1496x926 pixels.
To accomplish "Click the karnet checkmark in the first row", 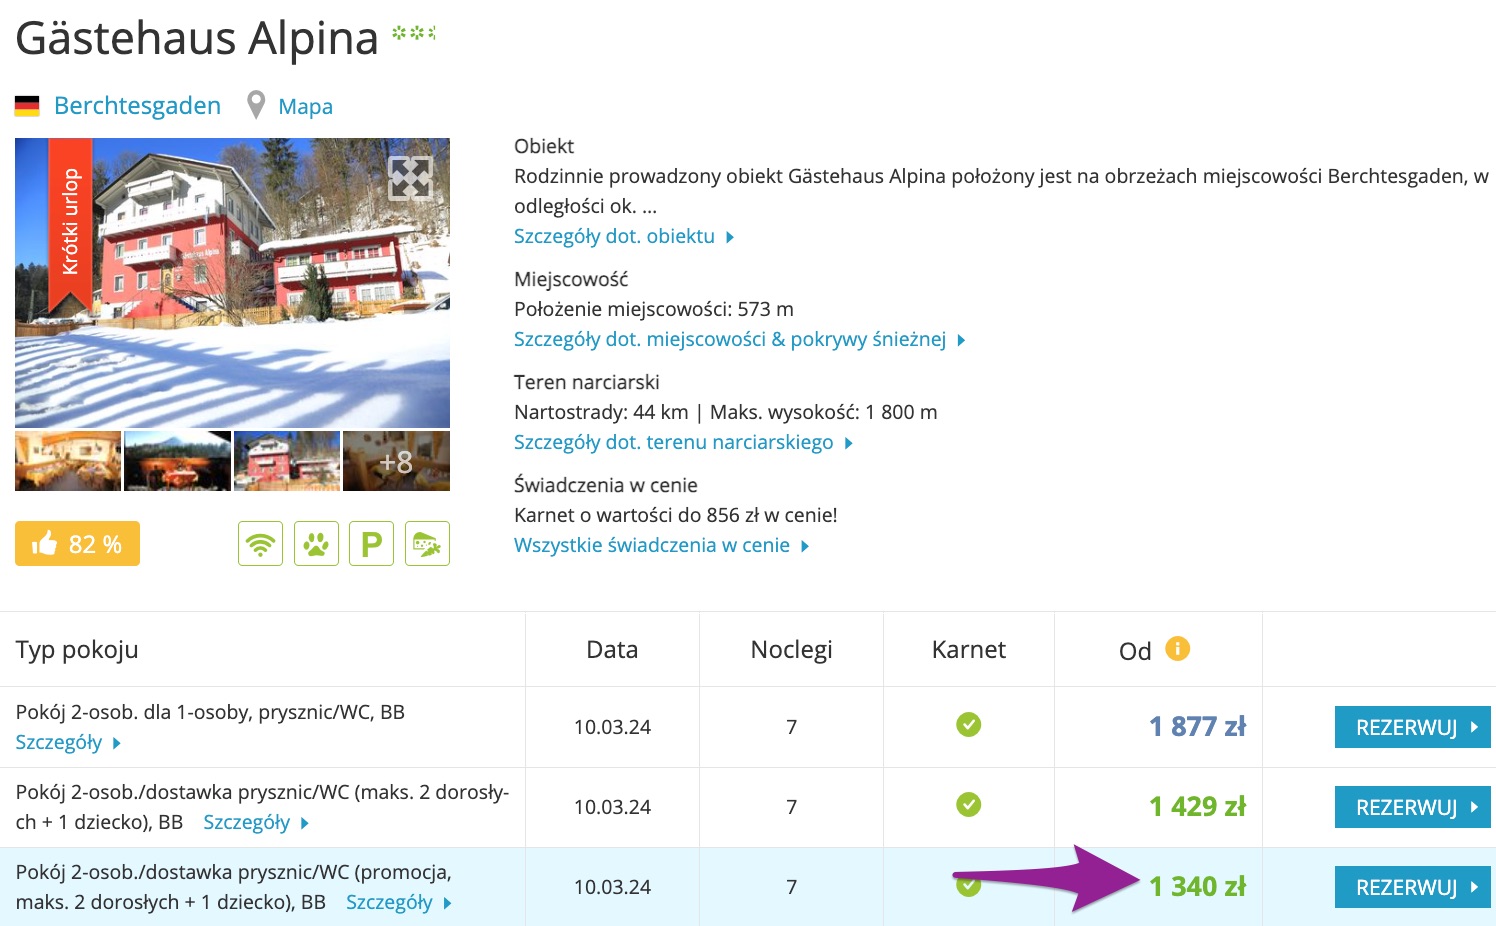I will coord(968,725).
